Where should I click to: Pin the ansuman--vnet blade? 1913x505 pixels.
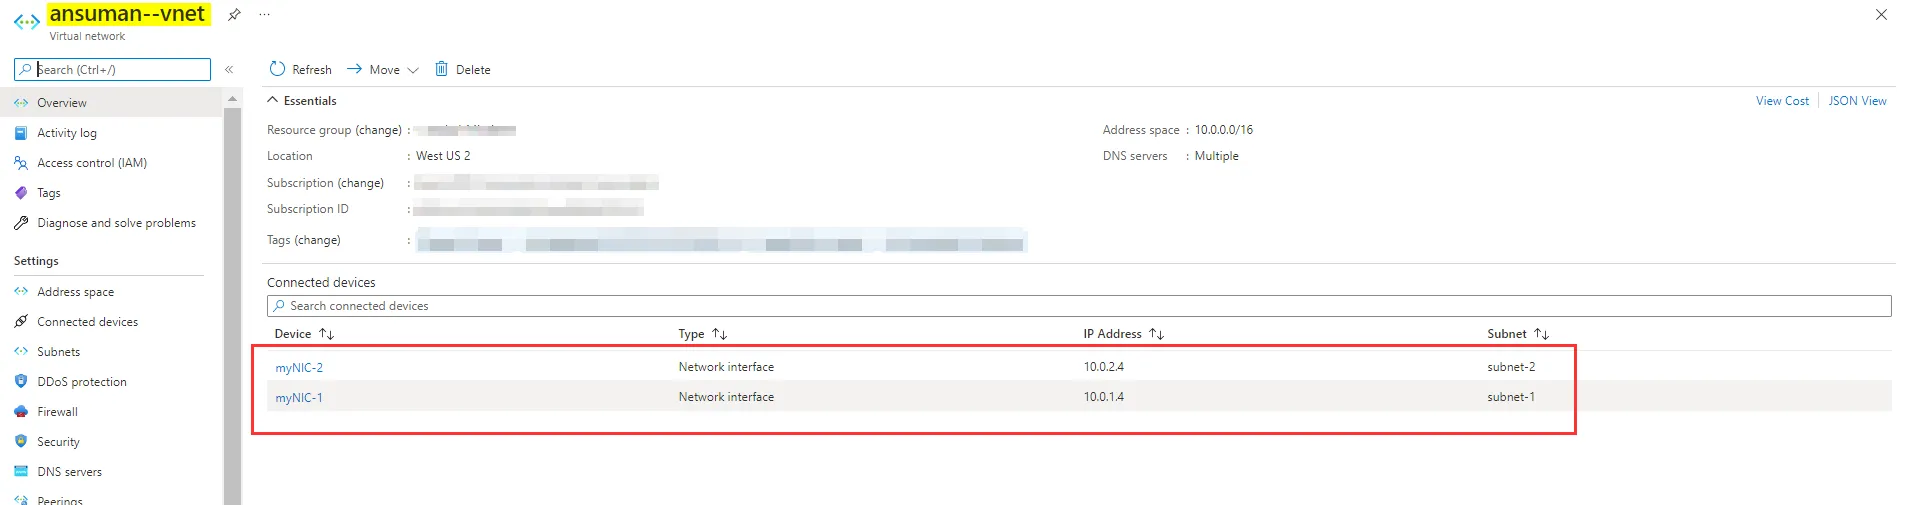tap(234, 15)
